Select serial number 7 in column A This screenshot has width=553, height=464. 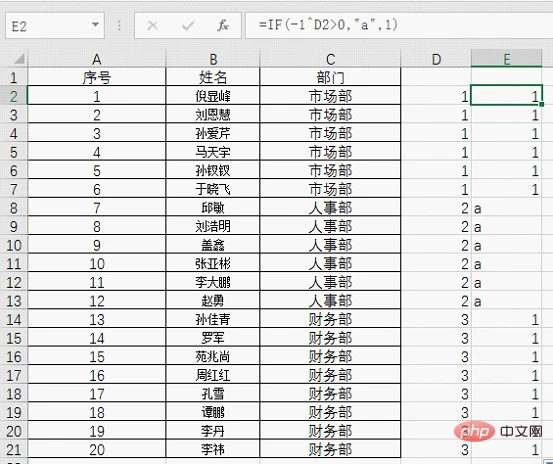tap(97, 208)
